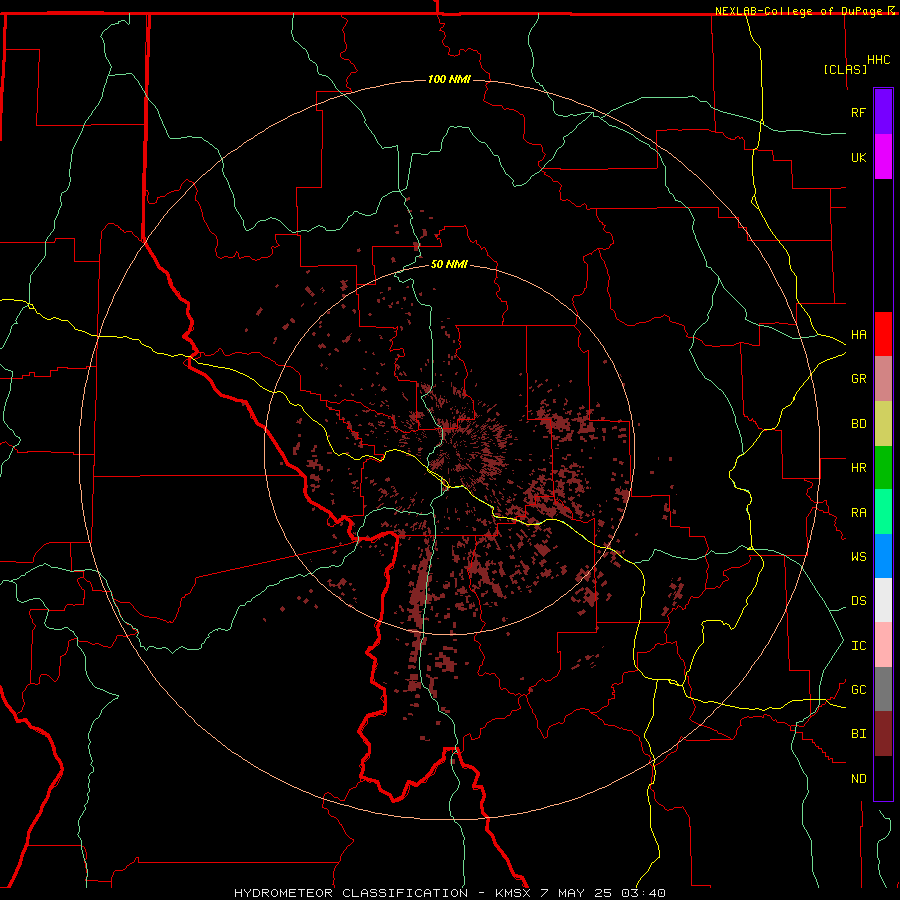Select the IC light-pink legend swatch
The image size is (900, 900).
coord(883,645)
